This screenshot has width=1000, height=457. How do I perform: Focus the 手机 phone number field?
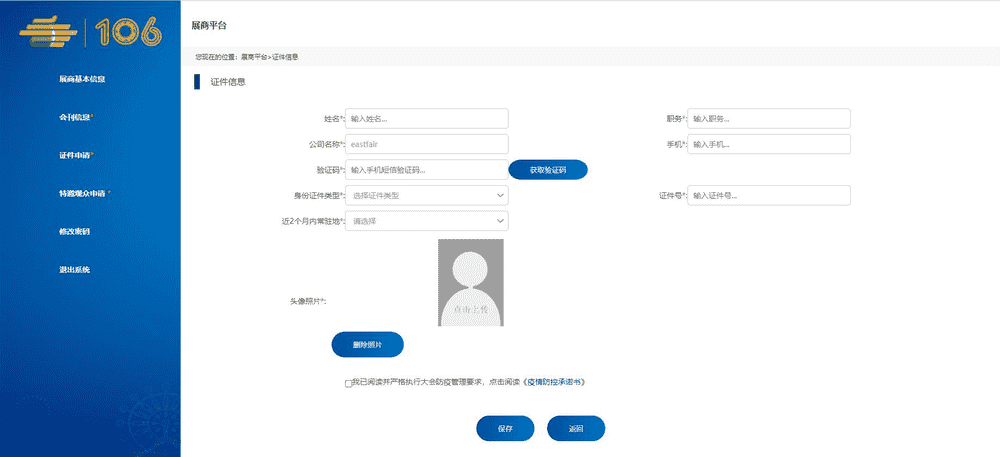click(768, 144)
